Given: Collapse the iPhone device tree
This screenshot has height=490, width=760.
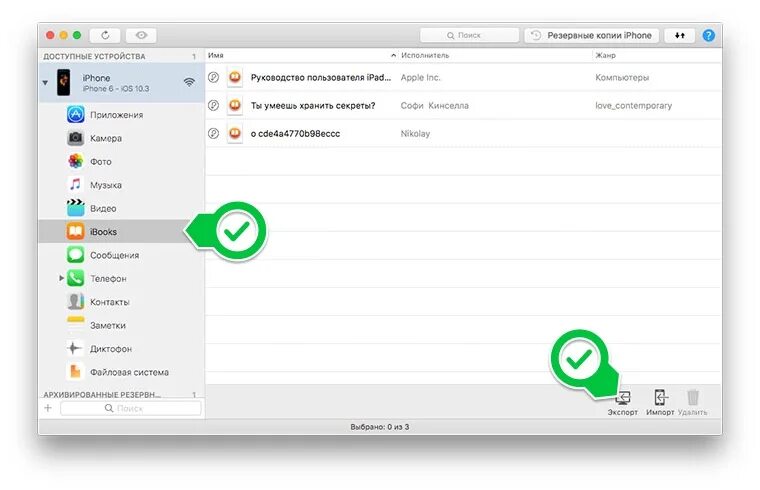Looking at the screenshot, I should (45, 83).
